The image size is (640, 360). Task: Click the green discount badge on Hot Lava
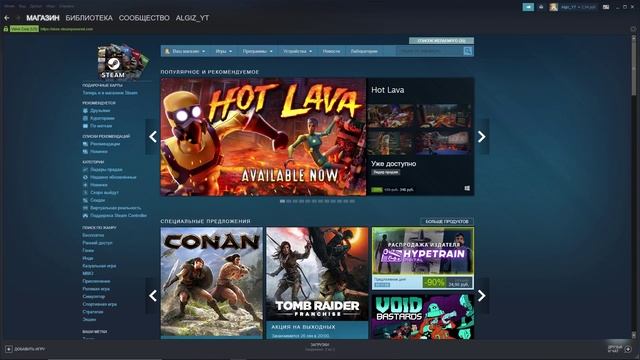point(377,190)
